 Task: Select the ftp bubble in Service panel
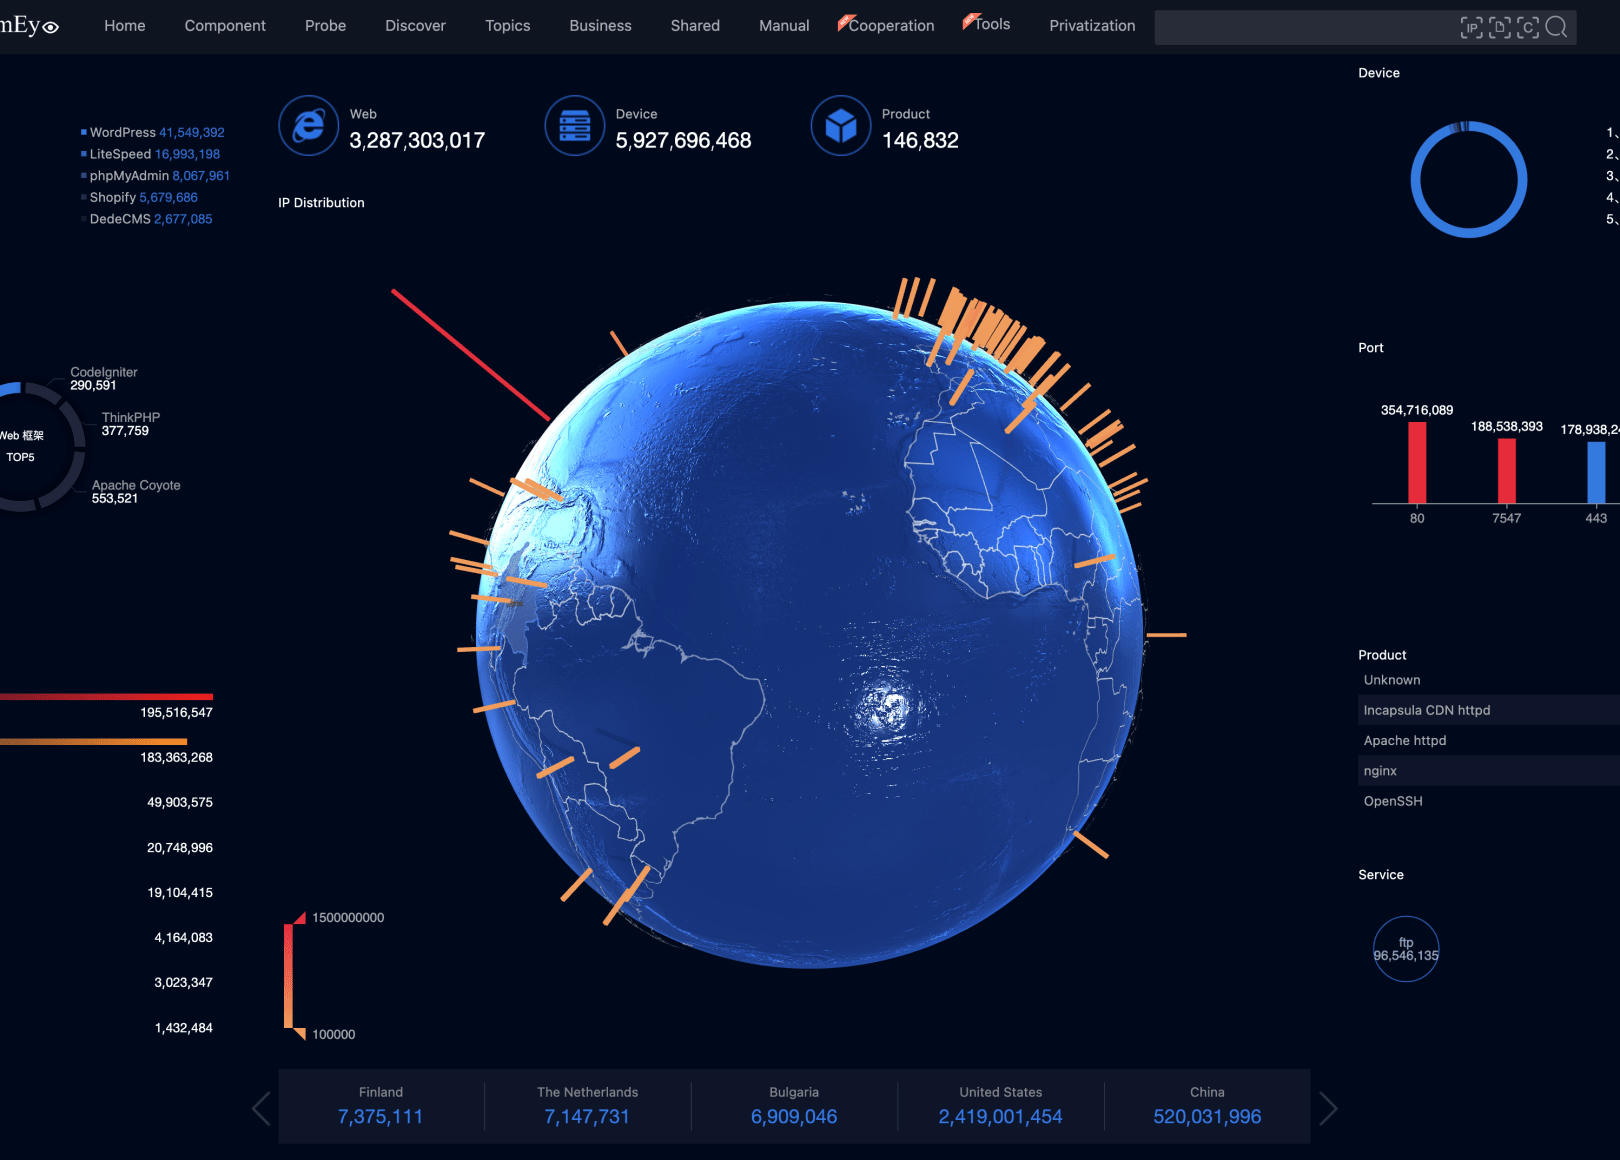(x=1406, y=948)
